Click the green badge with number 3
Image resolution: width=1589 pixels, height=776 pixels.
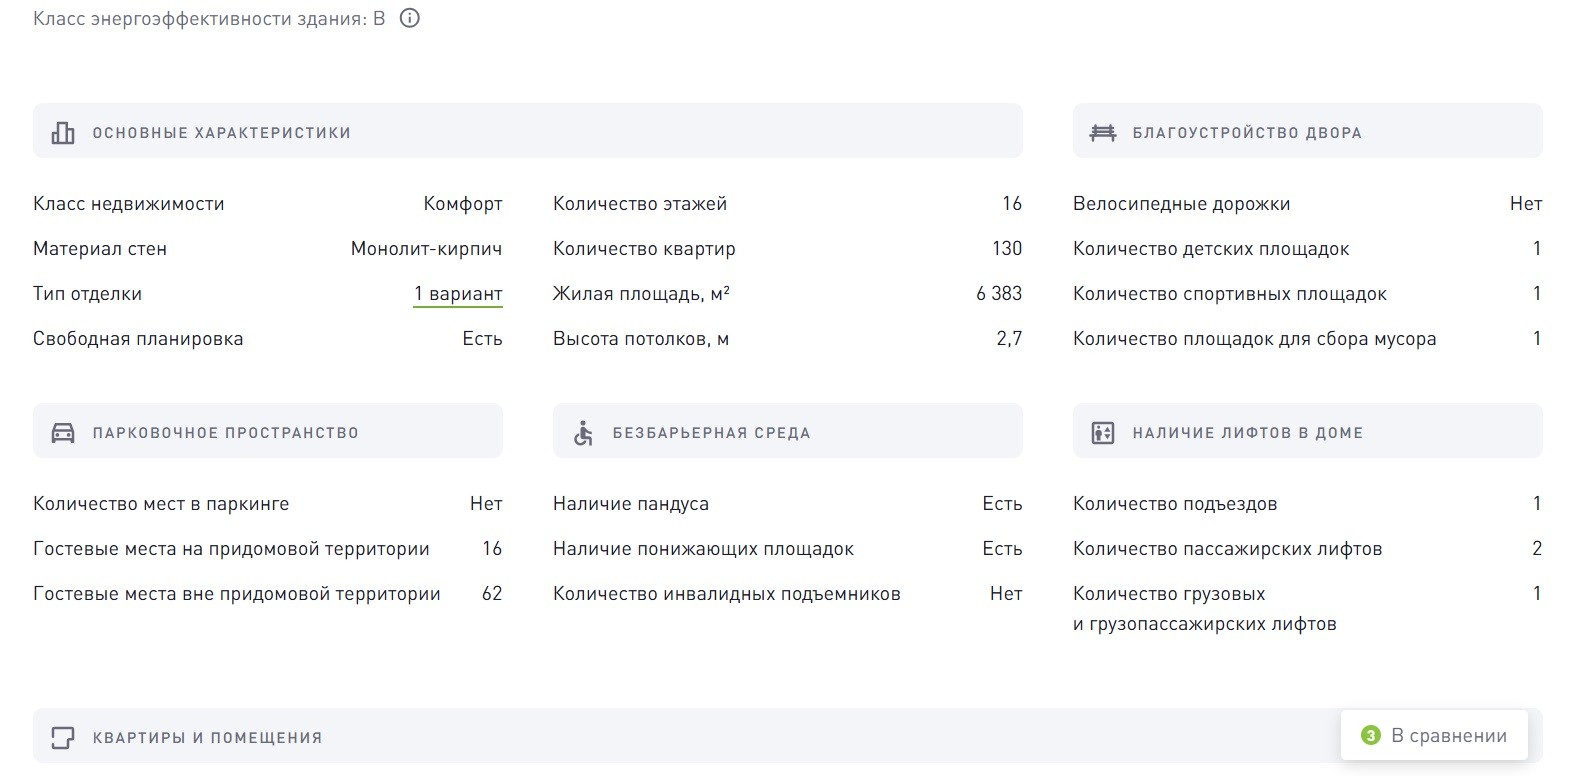pos(1371,736)
